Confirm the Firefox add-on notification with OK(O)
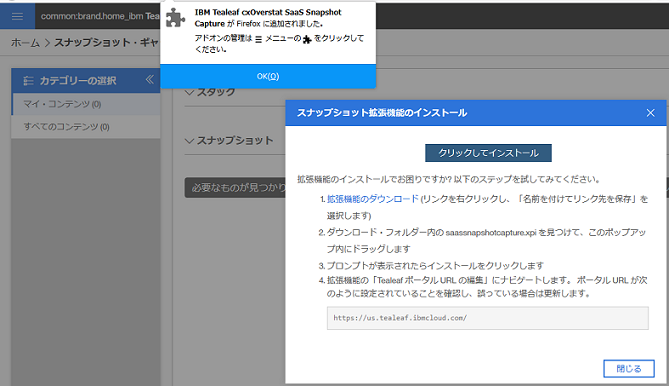Screen dimensions: 669x386 click(268, 76)
